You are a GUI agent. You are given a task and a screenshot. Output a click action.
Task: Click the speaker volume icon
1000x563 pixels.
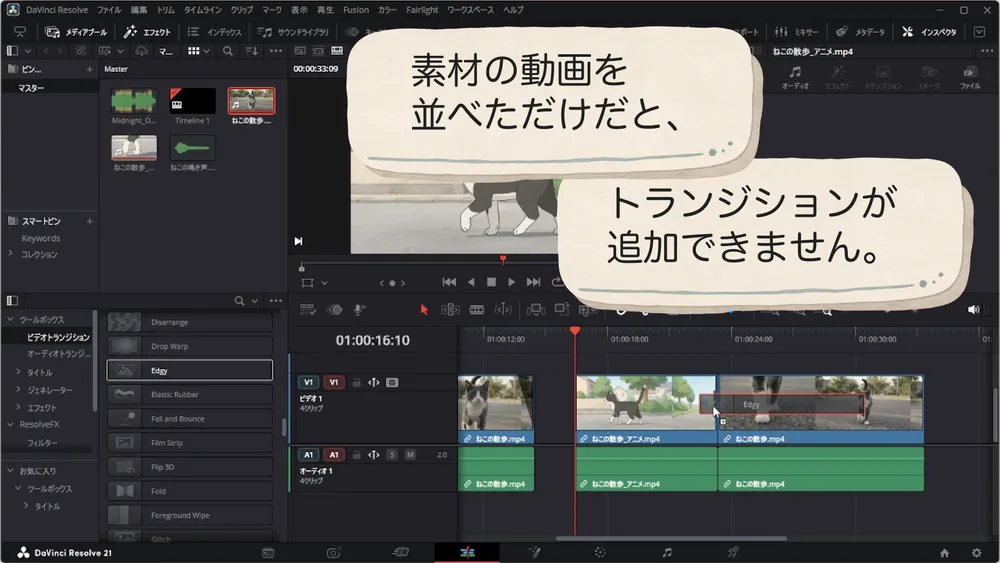point(973,310)
